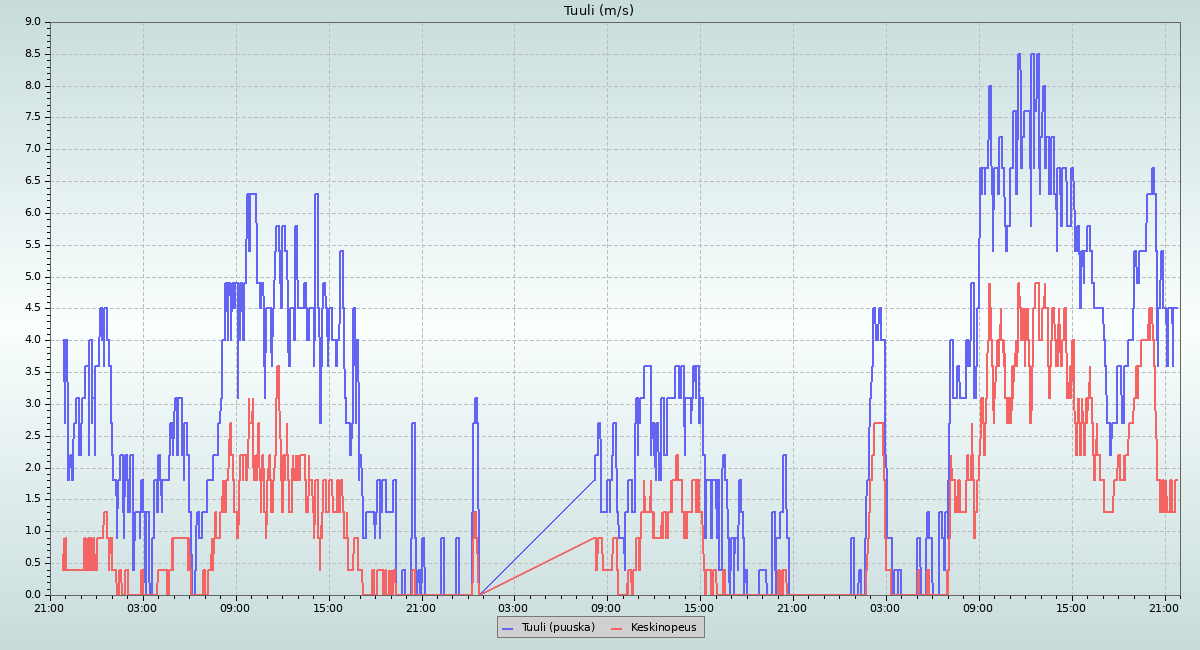Select the 4.5 y-axis tick label
The height and width of the screenshot is (650, 1200).
click(32, 308)
